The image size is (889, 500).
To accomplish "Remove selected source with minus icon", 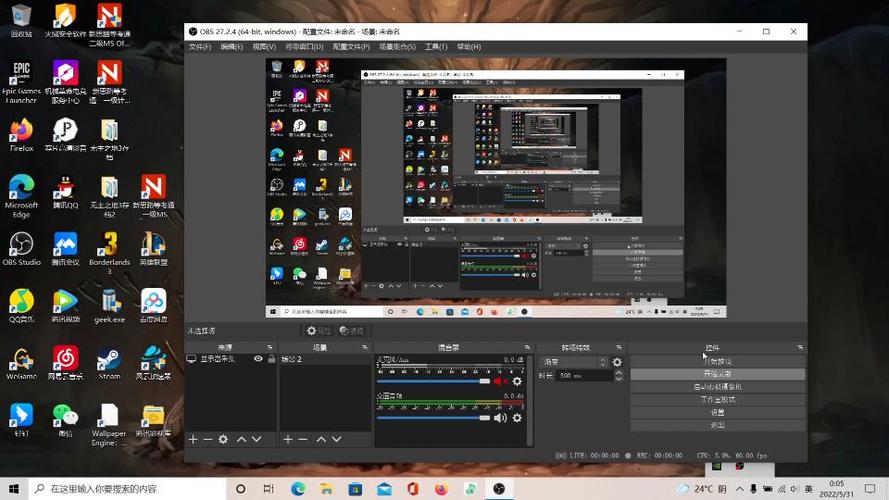I will (x=208, y=439).
